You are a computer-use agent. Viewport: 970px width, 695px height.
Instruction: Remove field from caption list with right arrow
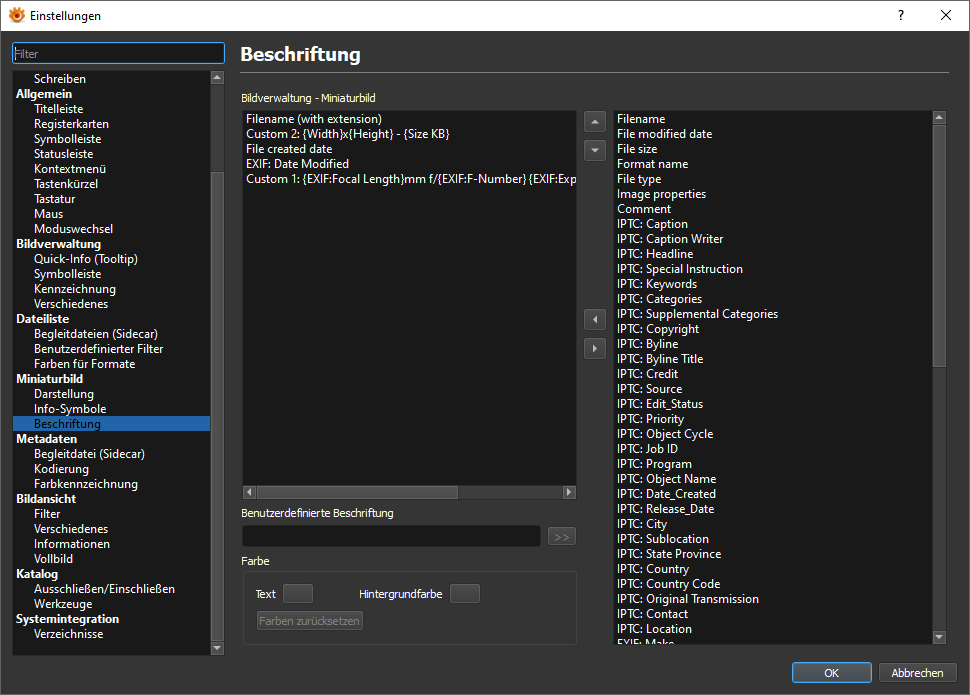(x=594, y=348)
